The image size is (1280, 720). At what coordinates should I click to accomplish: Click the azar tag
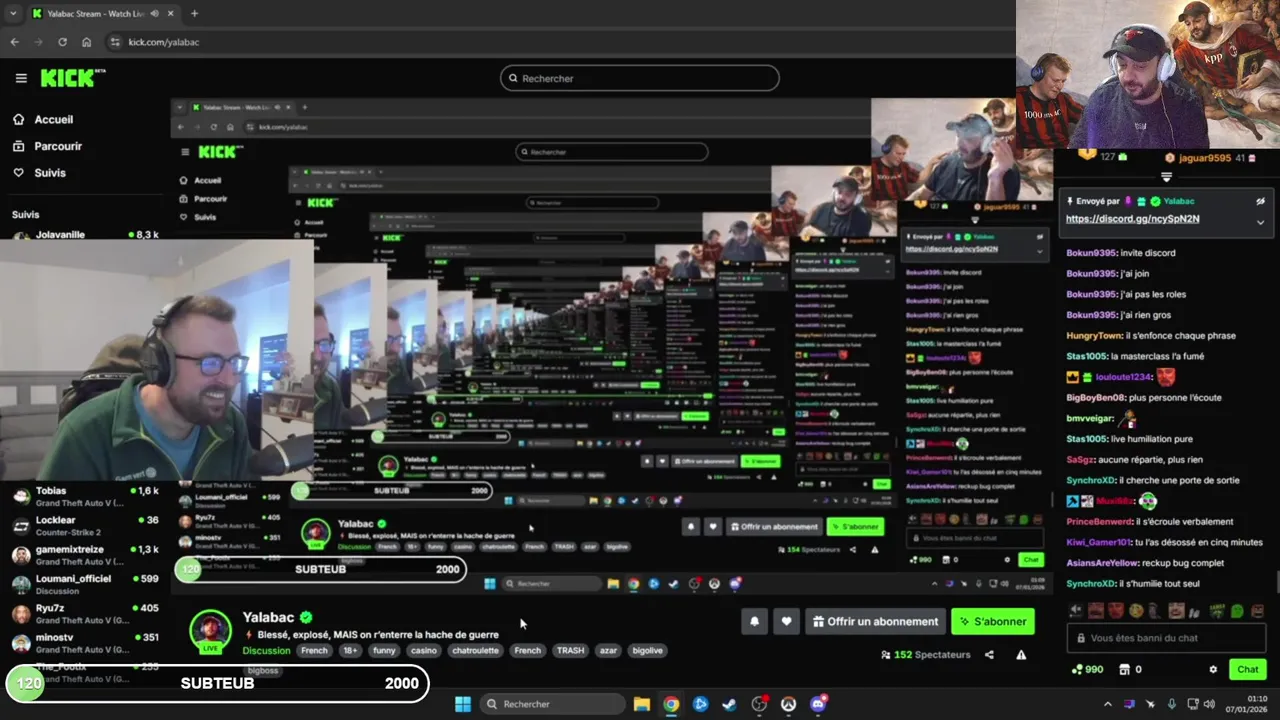coord(608,650)
